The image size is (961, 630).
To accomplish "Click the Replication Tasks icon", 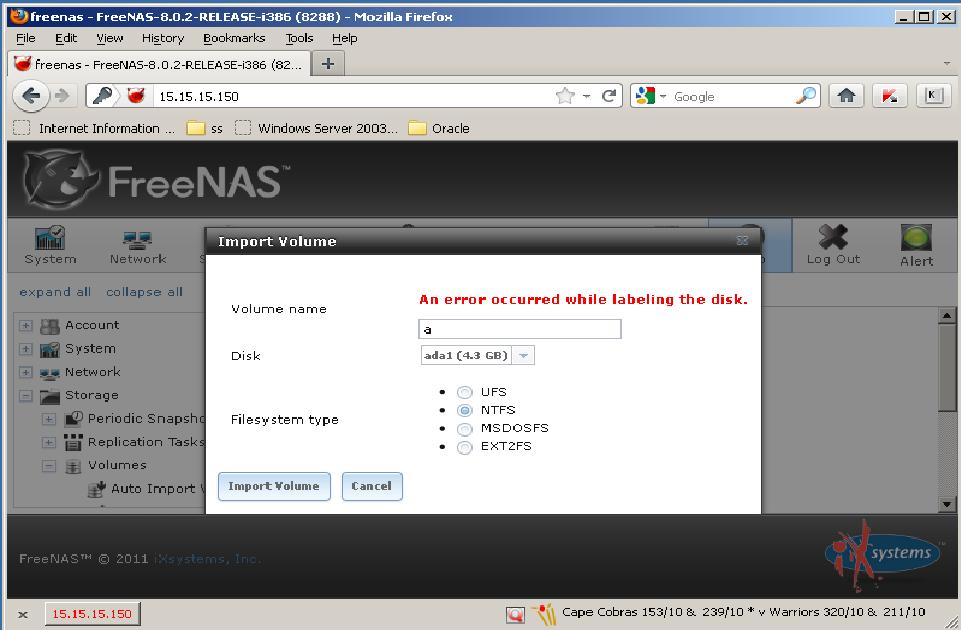I will point(73,442).
